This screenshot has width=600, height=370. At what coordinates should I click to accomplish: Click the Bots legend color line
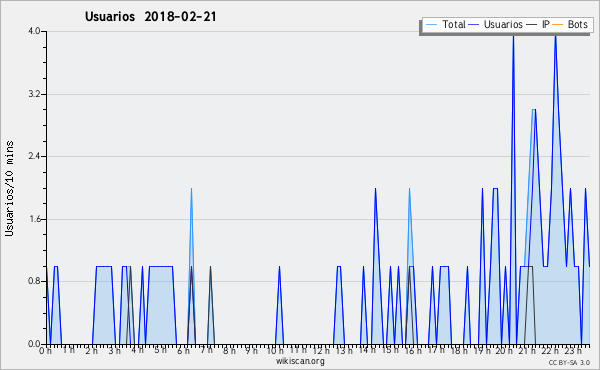[558, 25]
